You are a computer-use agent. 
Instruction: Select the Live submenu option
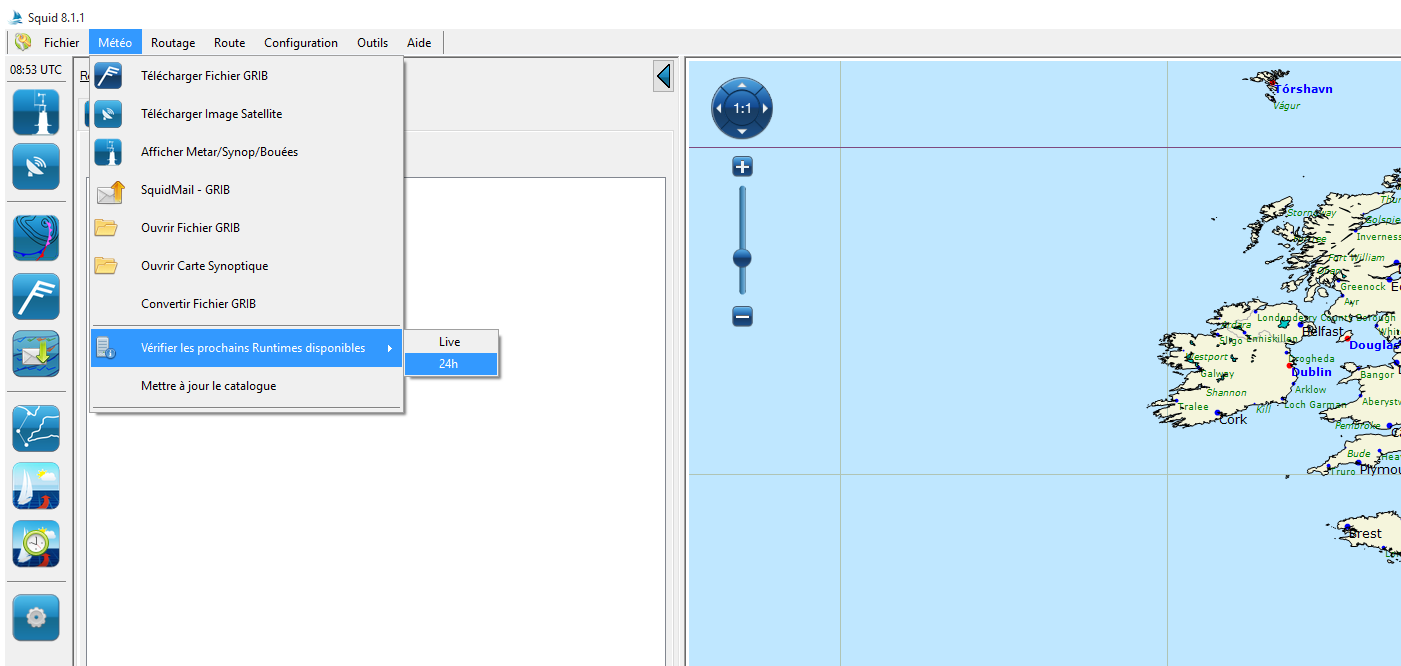[449, 342]
